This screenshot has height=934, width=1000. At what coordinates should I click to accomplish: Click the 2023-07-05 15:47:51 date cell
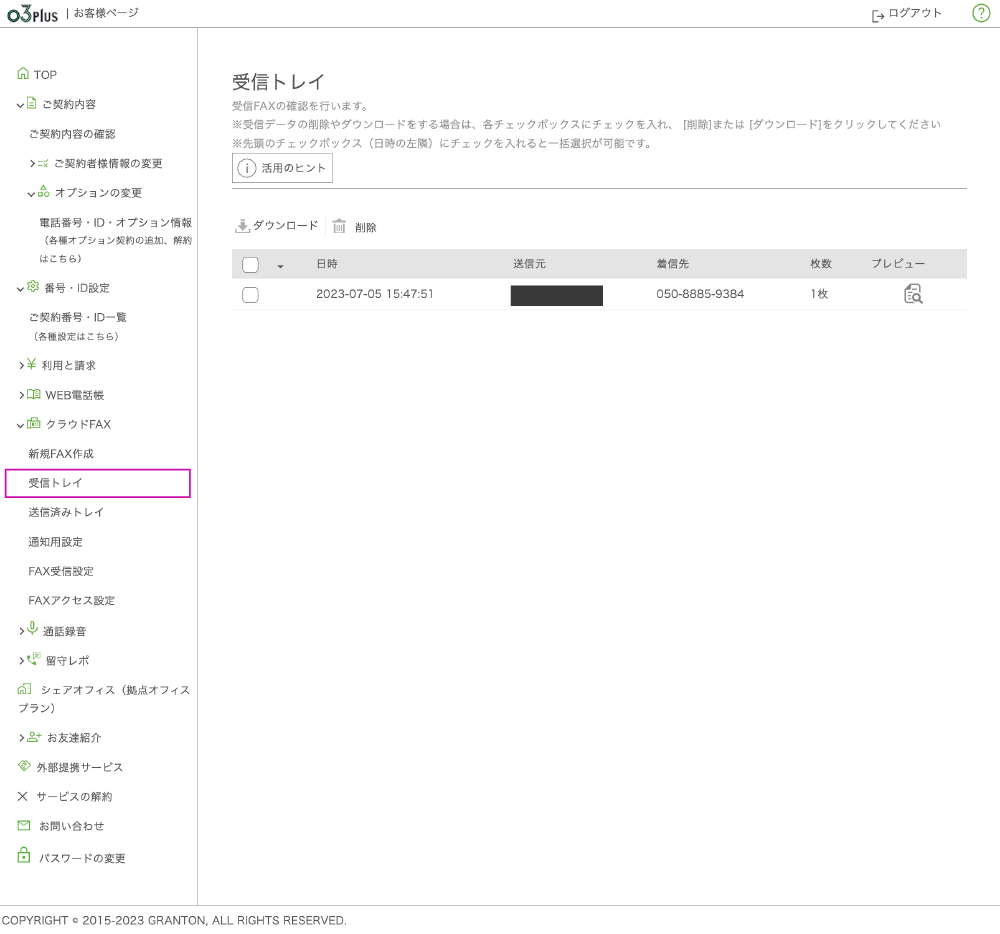point(374,294)
